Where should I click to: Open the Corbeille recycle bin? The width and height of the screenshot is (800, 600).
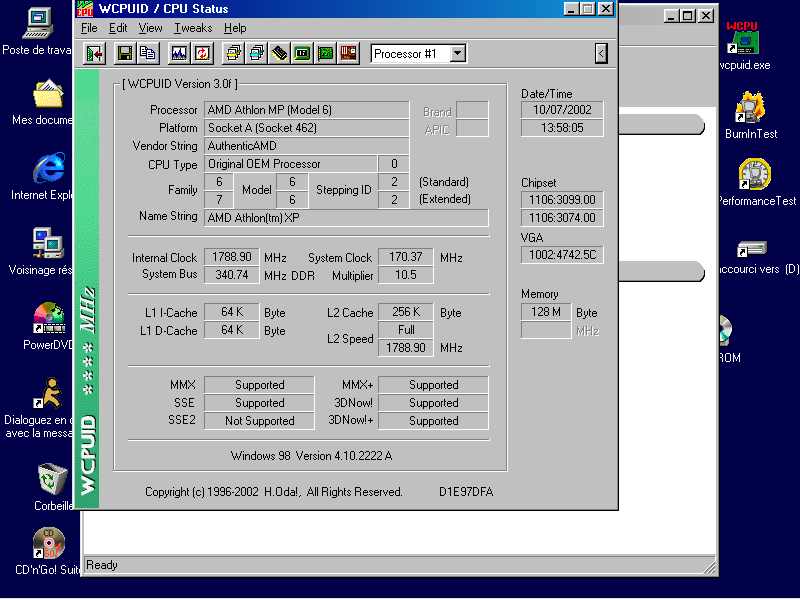(52, 479)
